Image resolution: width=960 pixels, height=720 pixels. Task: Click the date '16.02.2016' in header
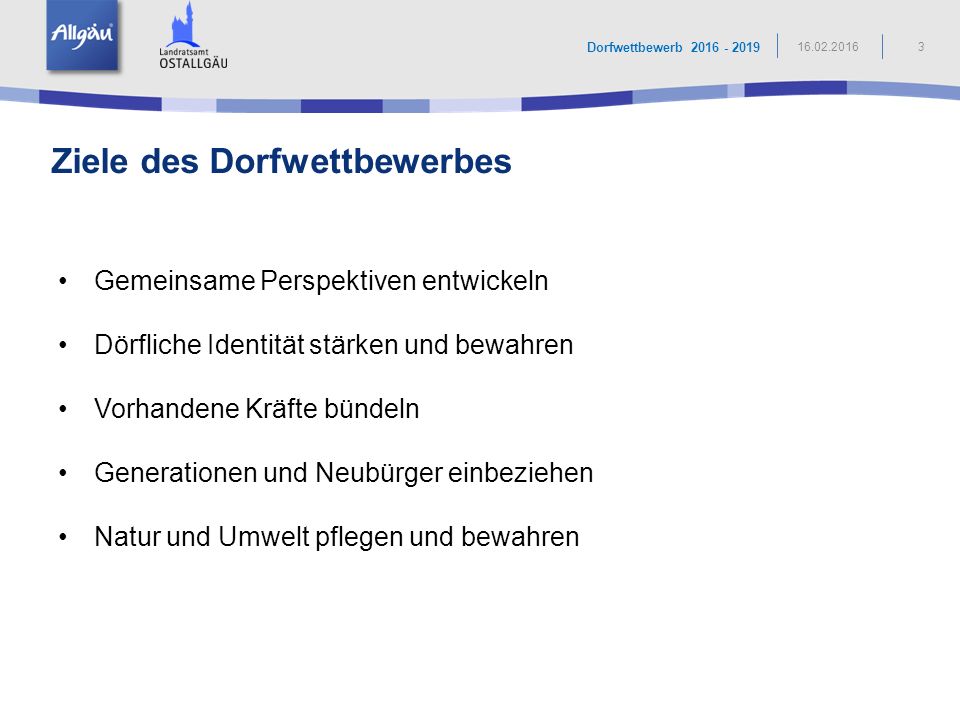point(827,47)
